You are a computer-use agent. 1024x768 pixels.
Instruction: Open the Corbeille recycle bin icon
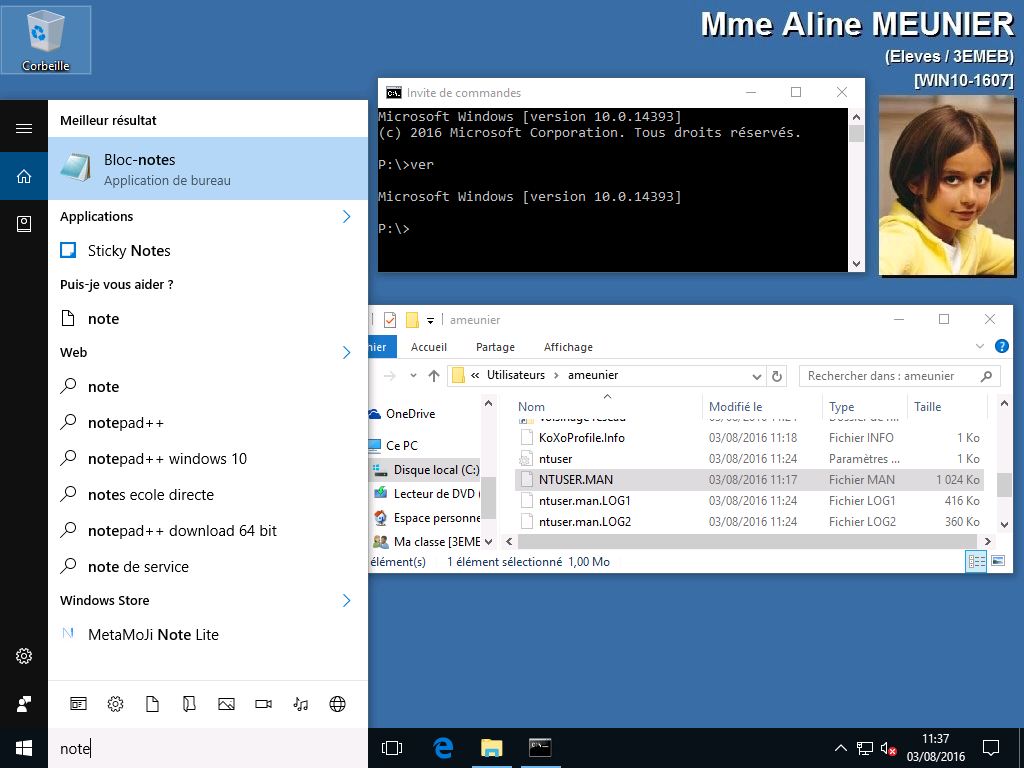46,40
